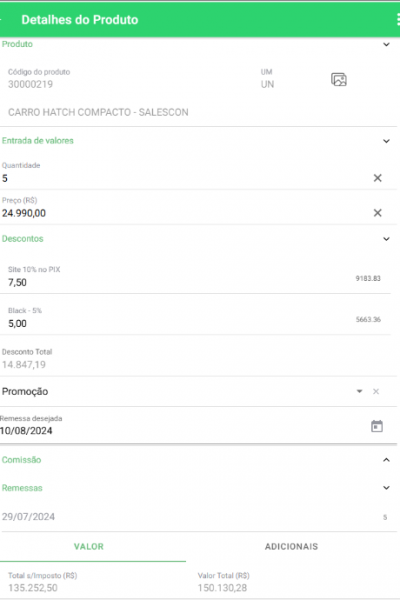Edit the Quantidade input field
This screenshot has width=400, height=600.
(x=186, y=178)
